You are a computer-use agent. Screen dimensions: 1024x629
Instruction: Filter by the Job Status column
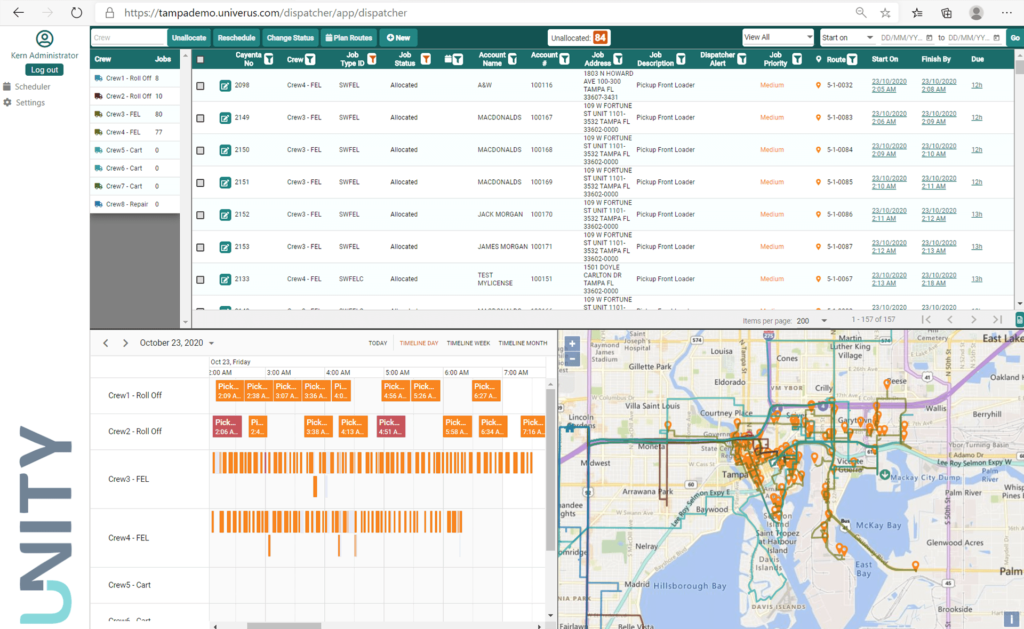(425, 60)
